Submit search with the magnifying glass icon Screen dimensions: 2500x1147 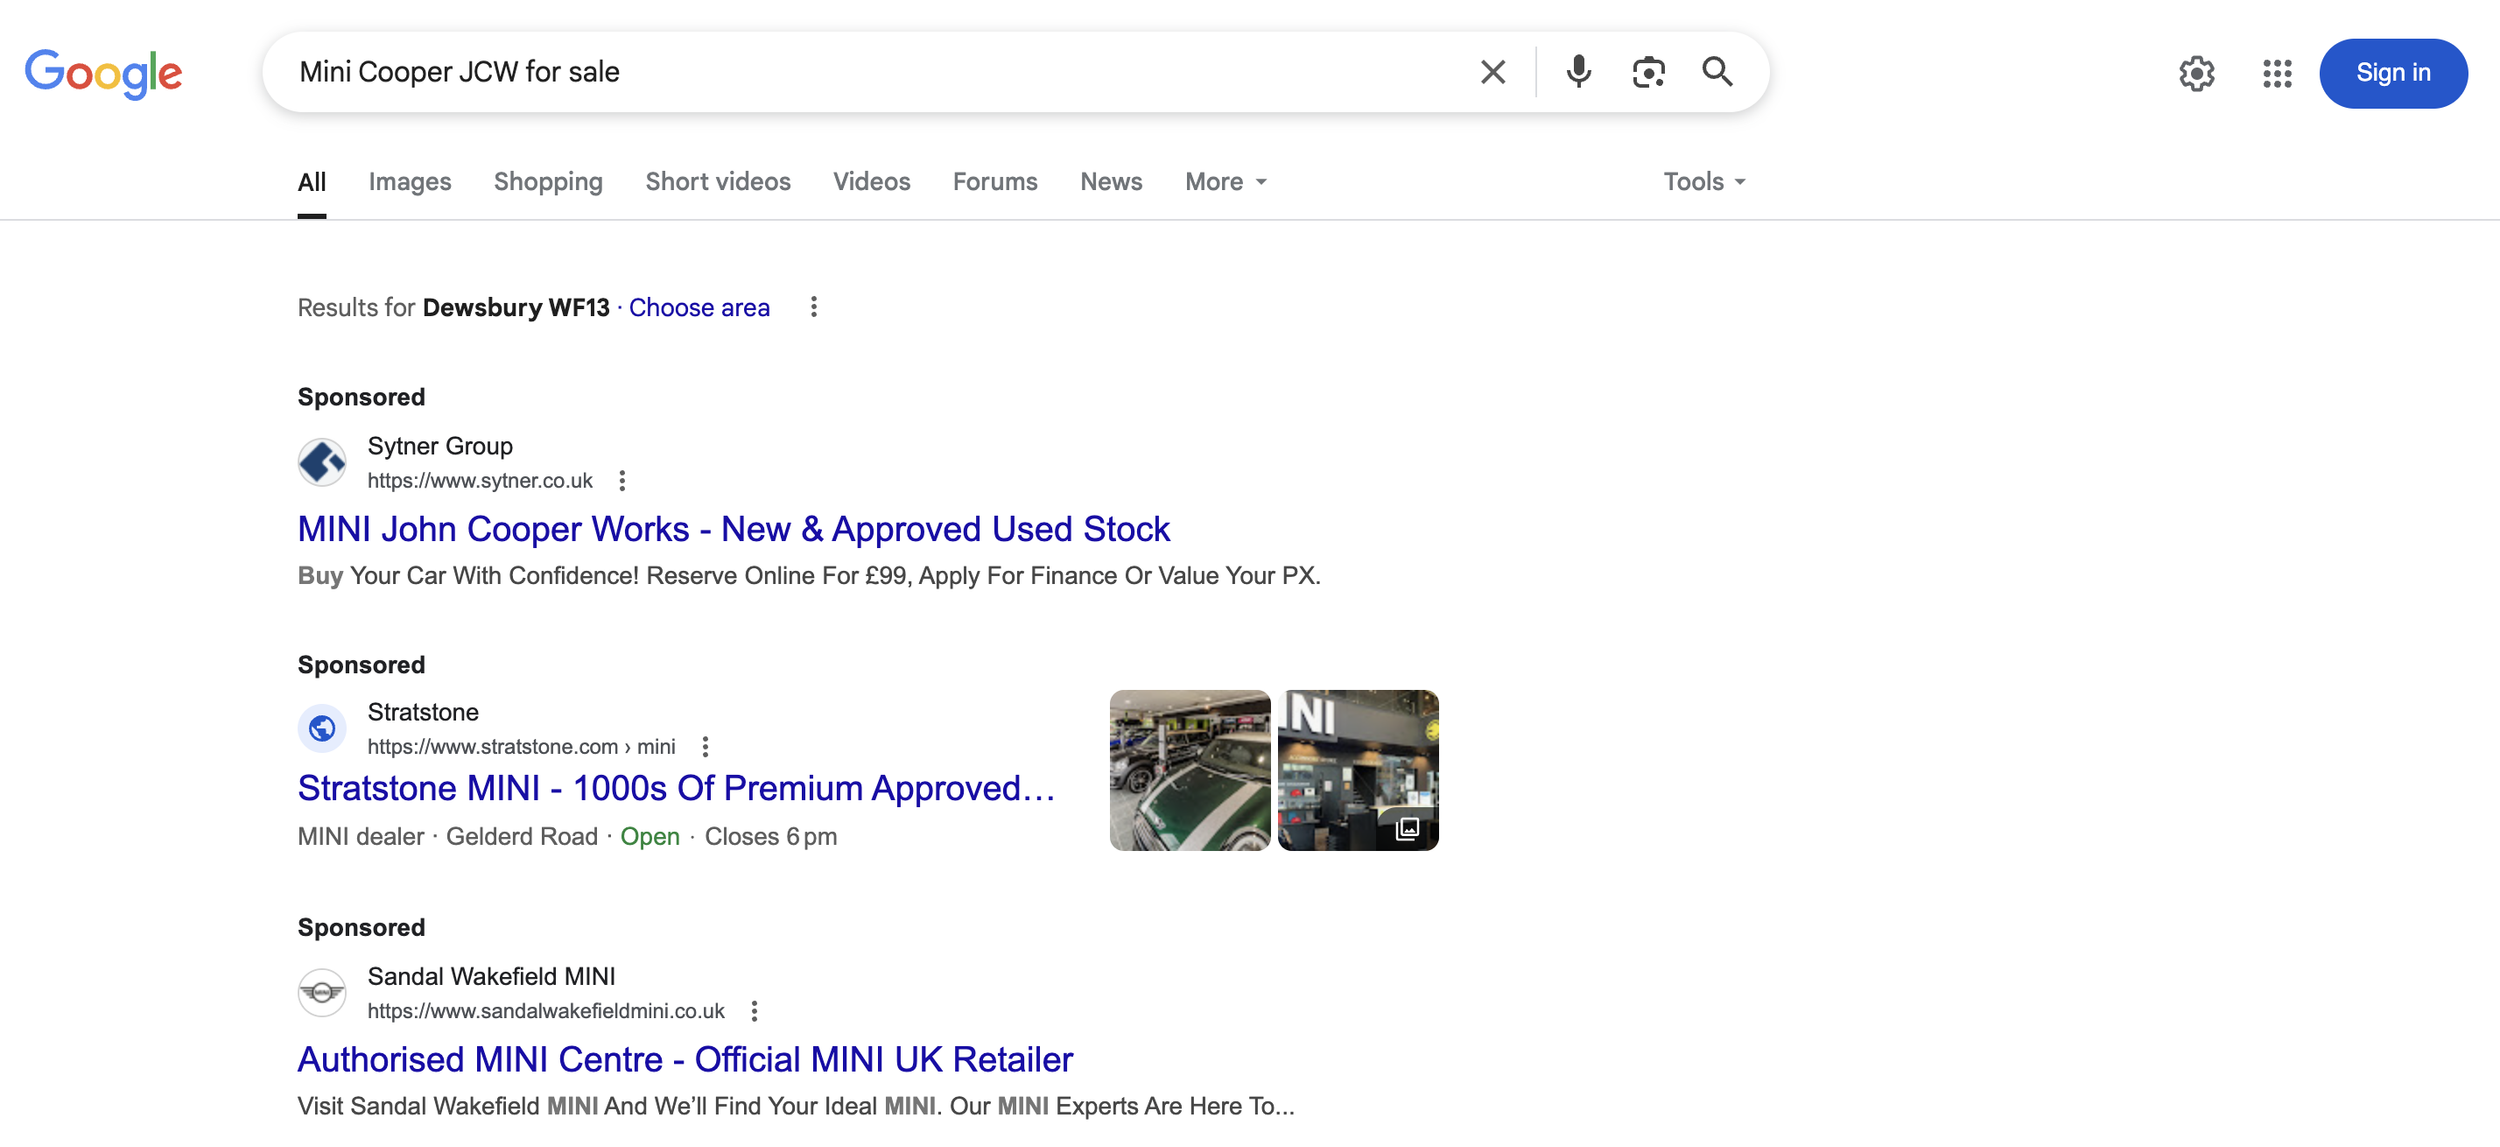point(1717,72)
